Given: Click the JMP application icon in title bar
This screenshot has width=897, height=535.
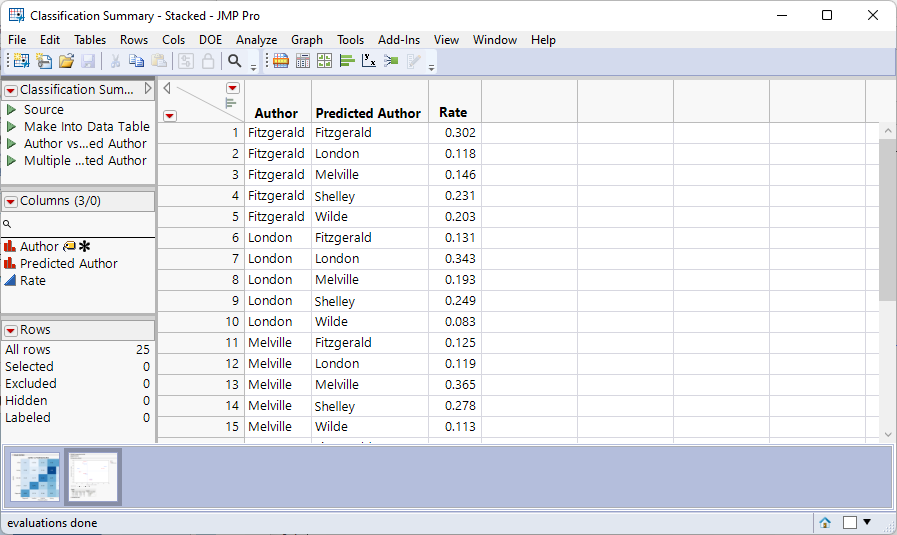Looking at the screenshot, I should click(17, 15).
